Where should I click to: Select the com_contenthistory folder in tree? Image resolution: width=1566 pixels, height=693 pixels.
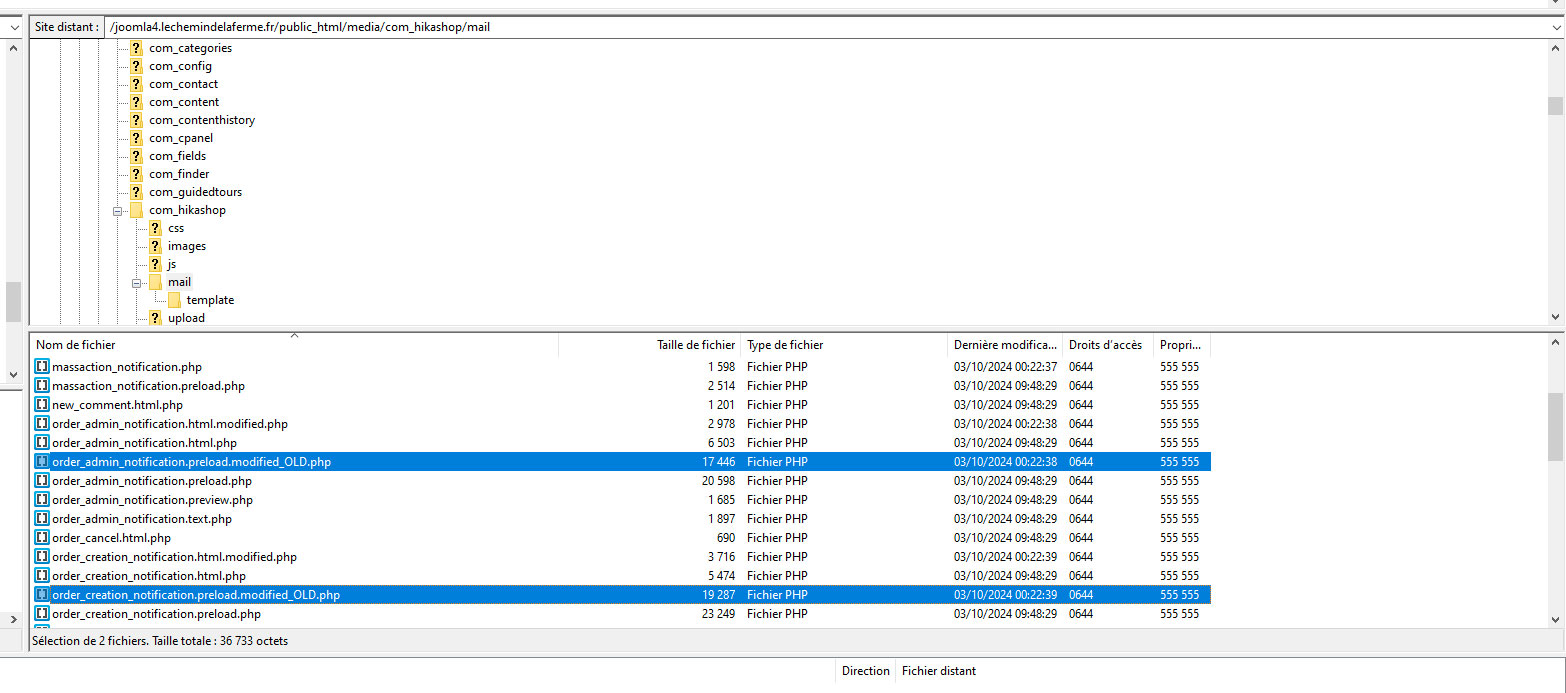point(202,120)
